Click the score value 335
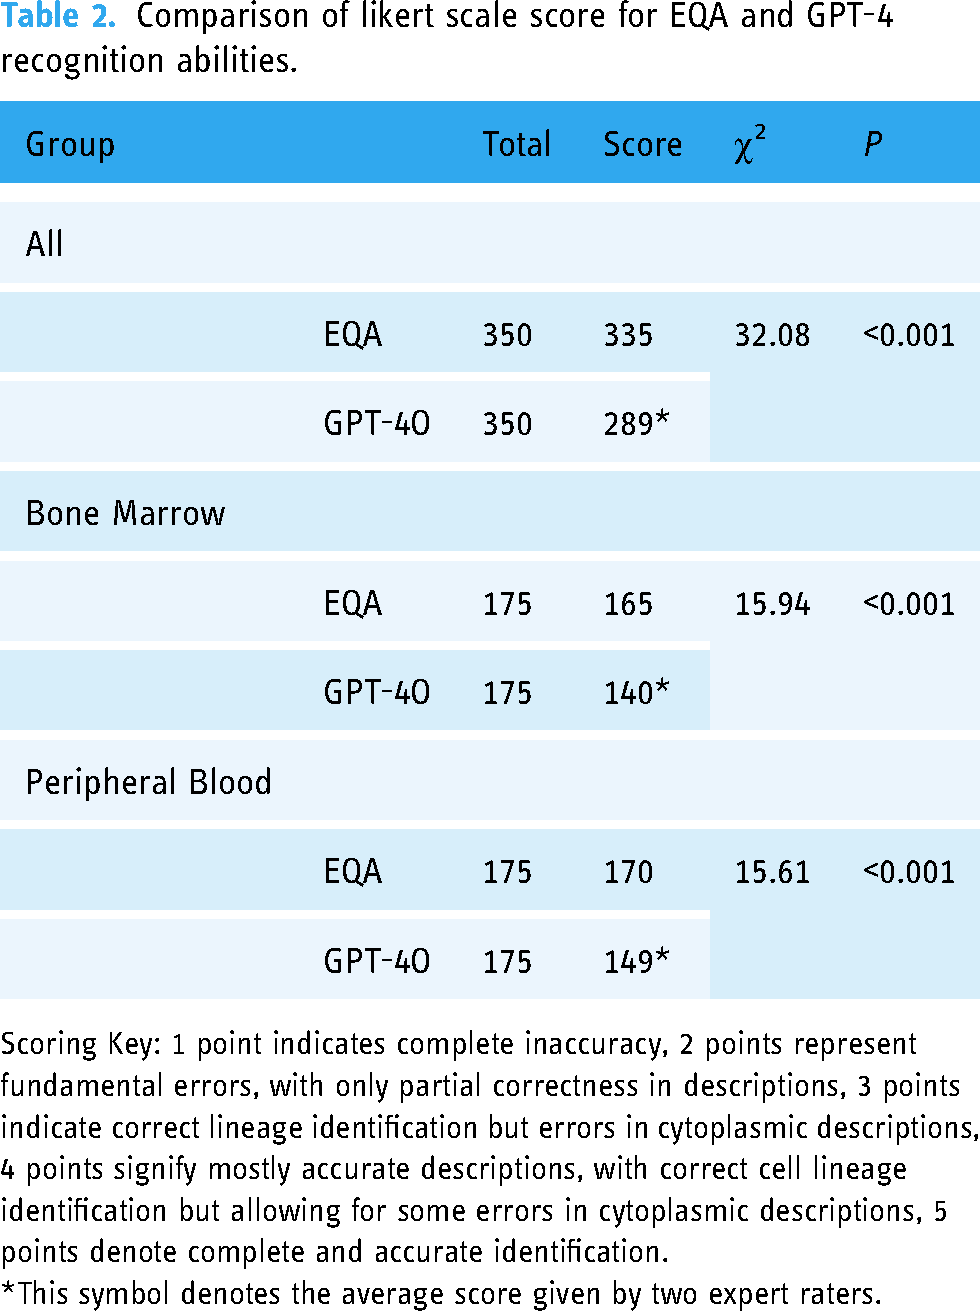This screenshot has width=980, height=1311. [628, 335]
